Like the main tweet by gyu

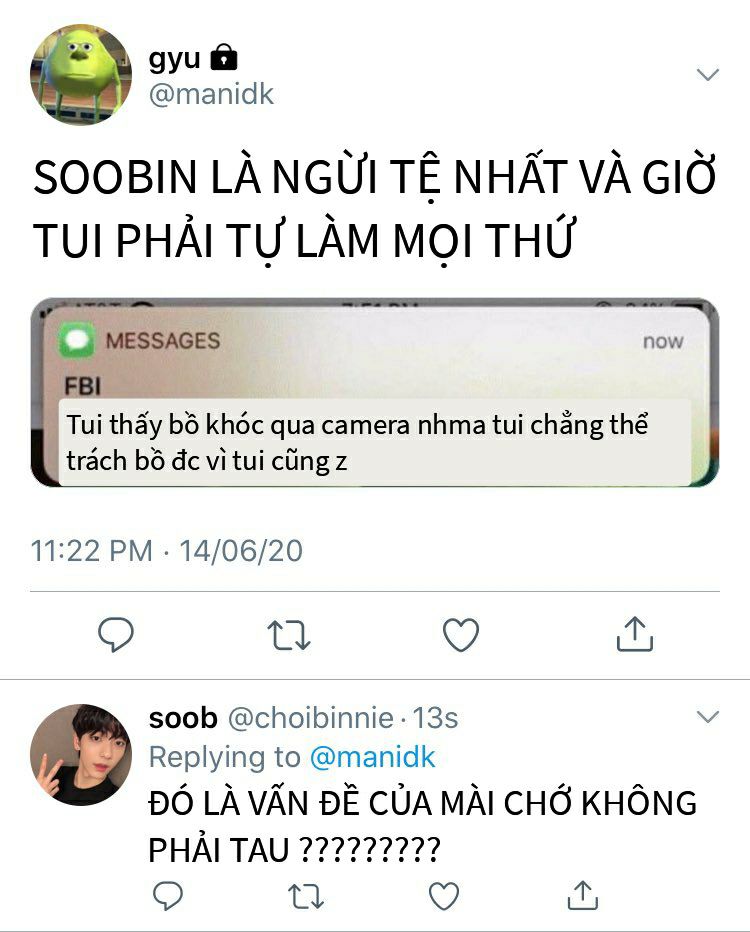pyautogui.click(x=461, y=634)
